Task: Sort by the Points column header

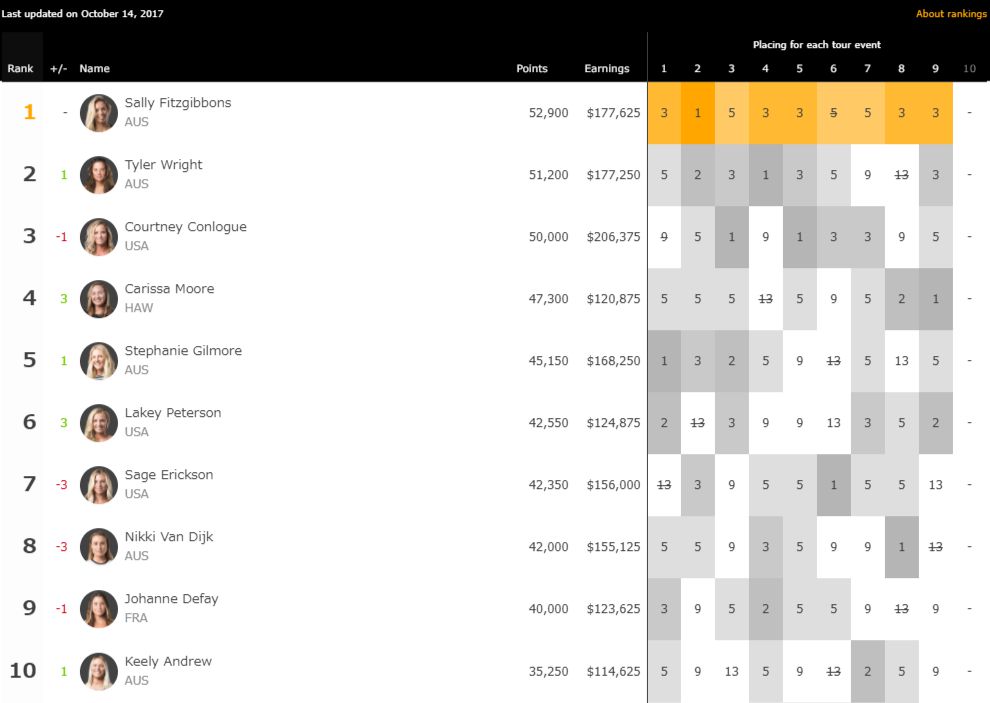Action: click(532, 69)
